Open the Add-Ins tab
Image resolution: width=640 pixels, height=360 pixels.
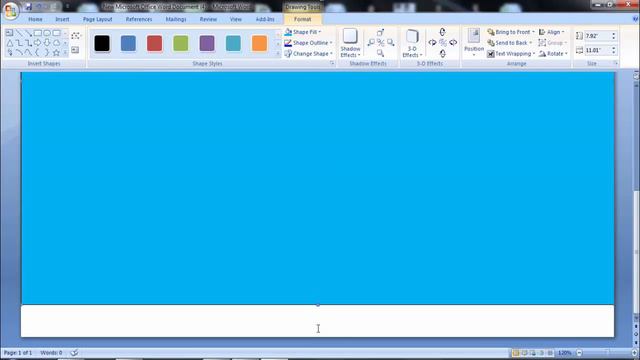click(x=265, y=19)
